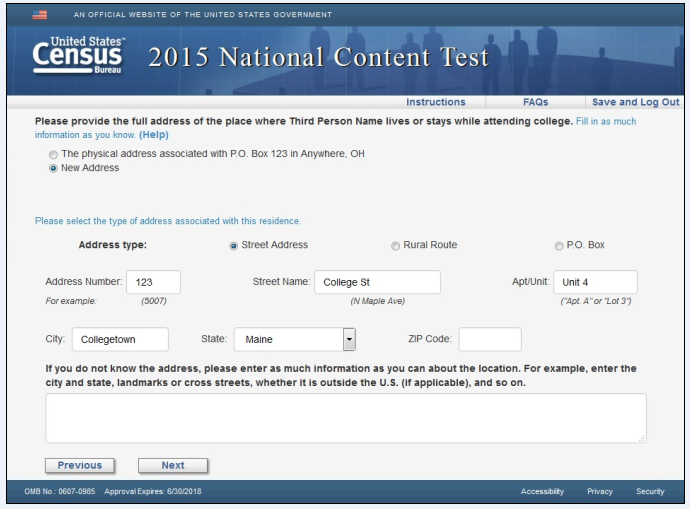The height and width of the screenshot is (509, 690).
Task: Choose P.O. Box address type
Action: (558, 246)
